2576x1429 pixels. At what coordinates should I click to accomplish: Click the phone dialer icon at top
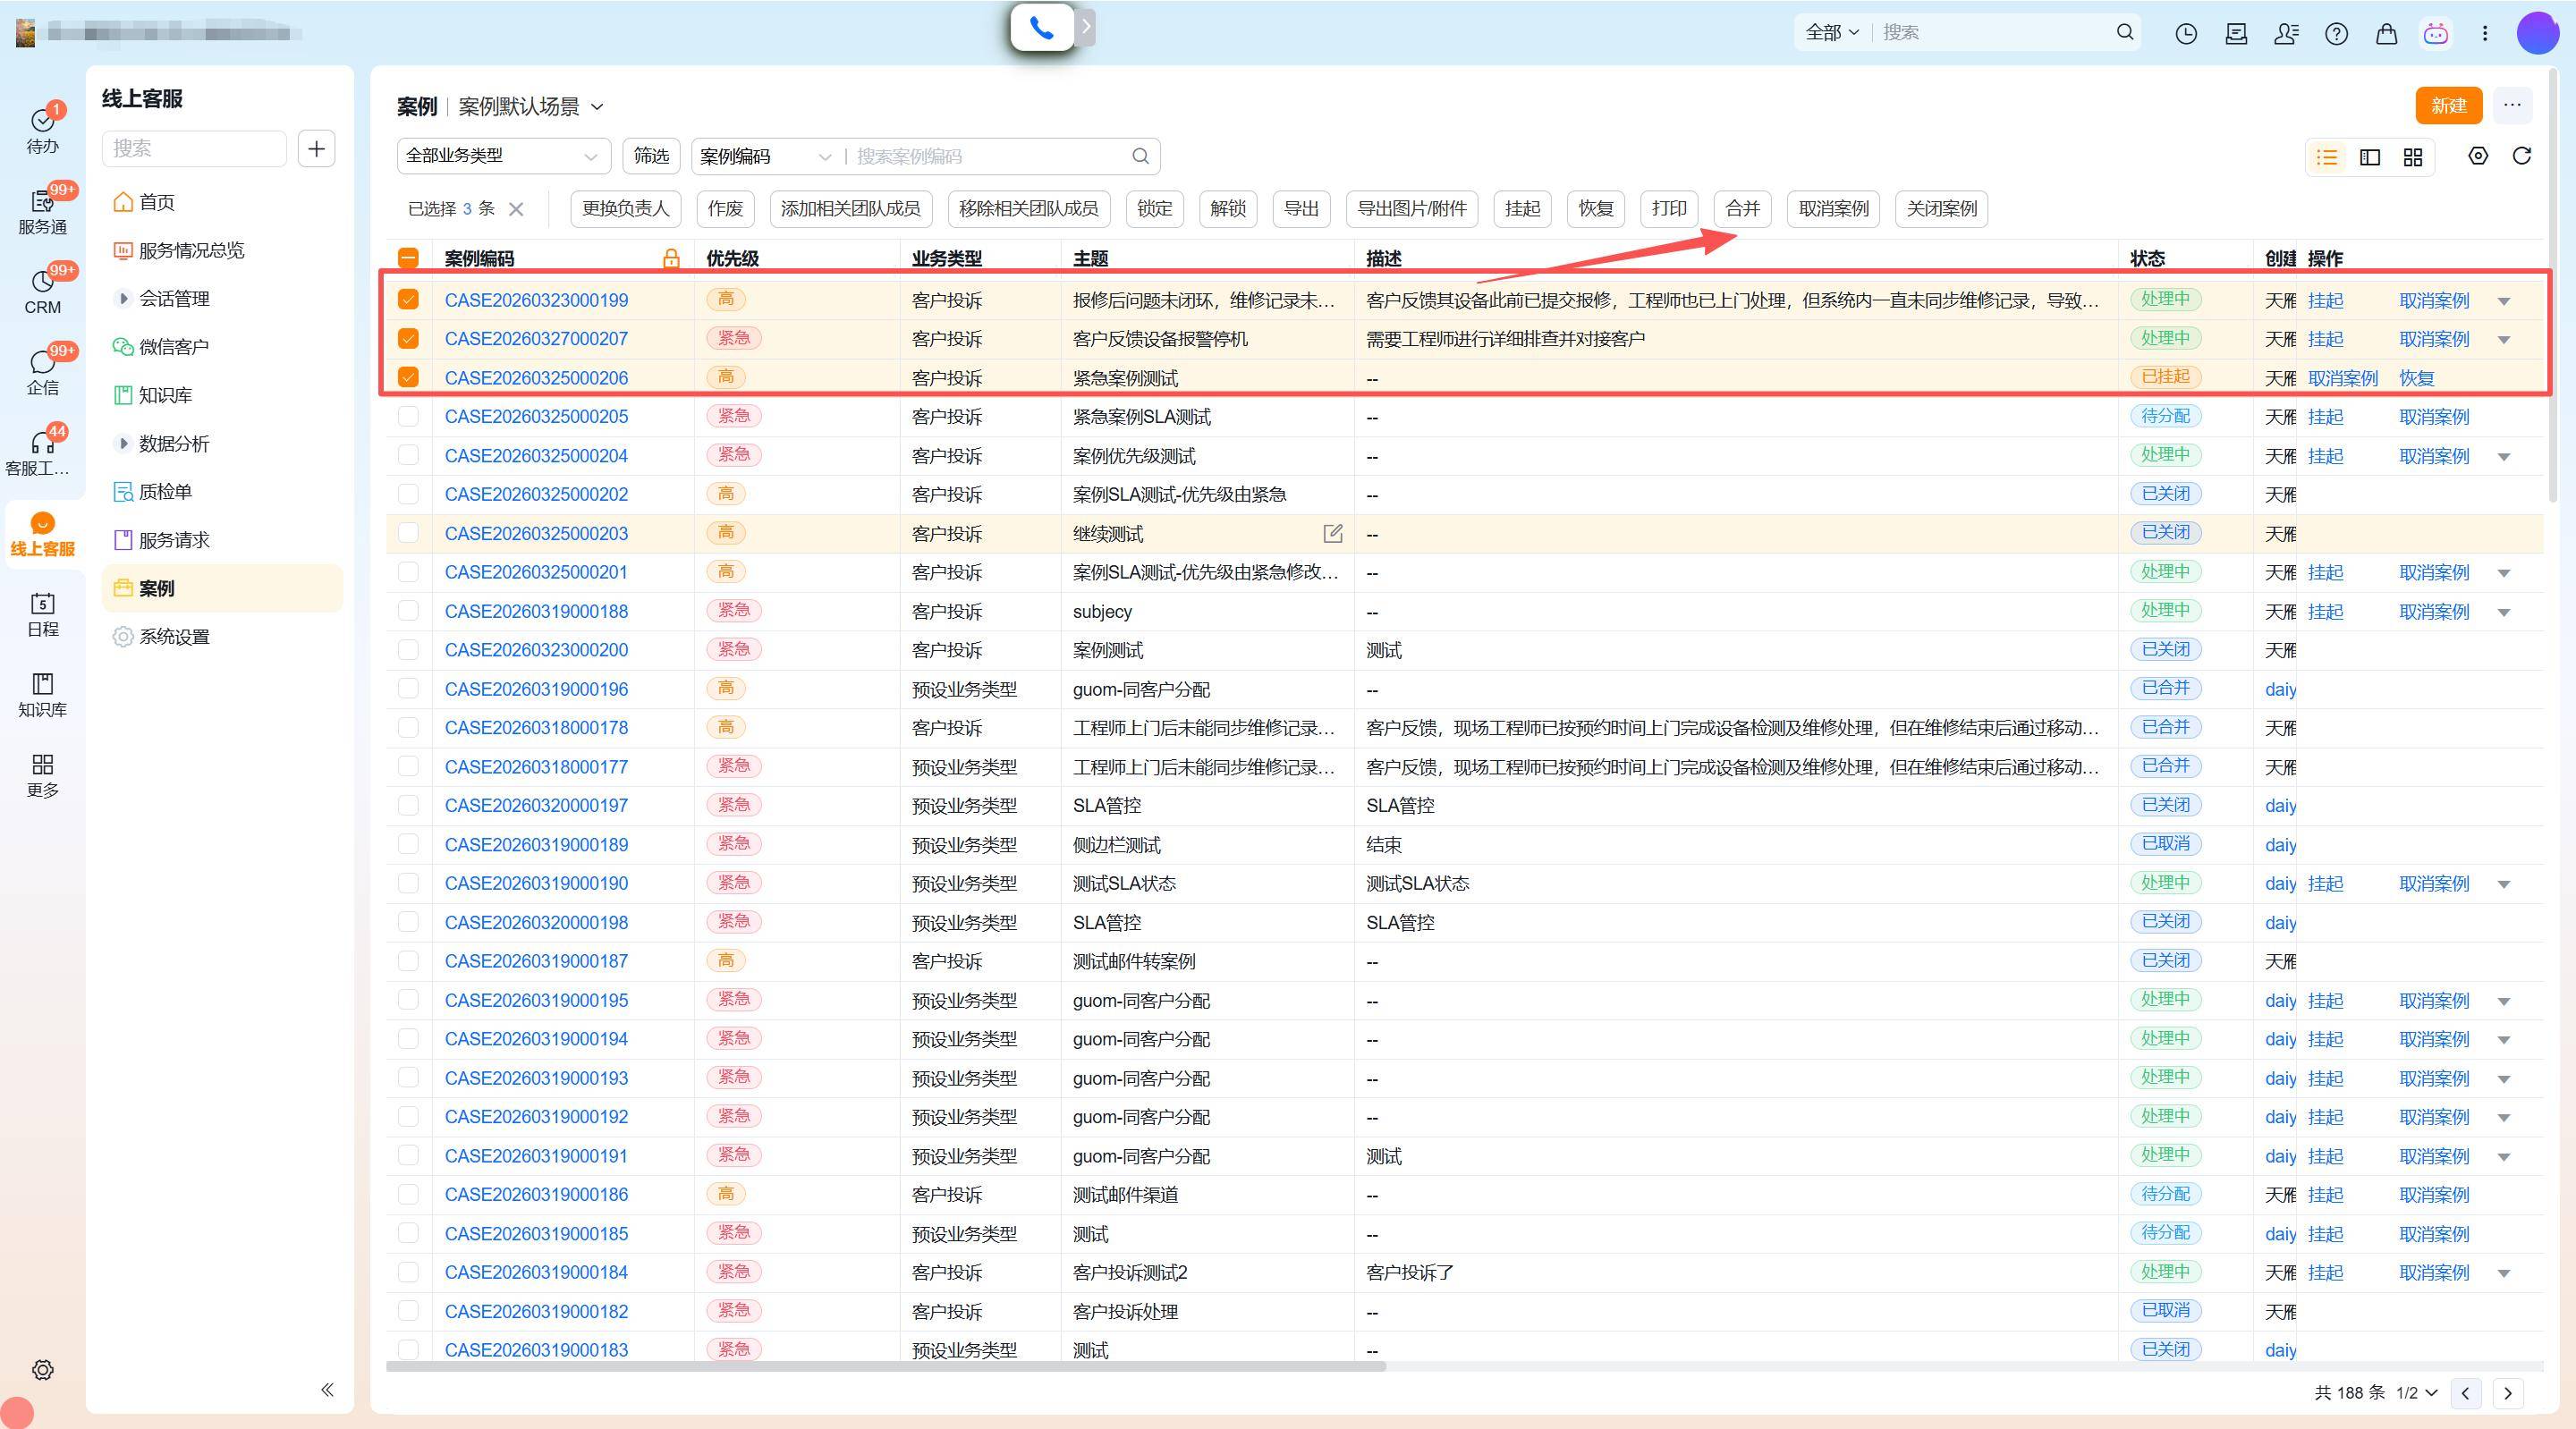click(x=1041, y=28)
